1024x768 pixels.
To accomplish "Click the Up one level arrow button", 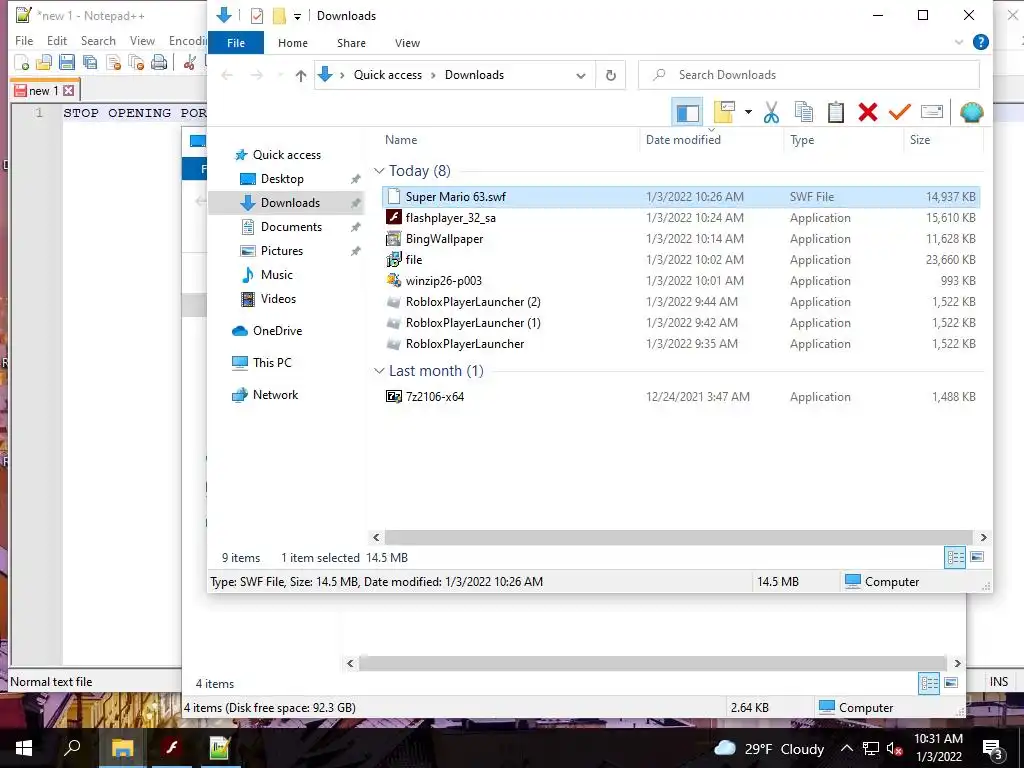I will (x=300, y=75).
